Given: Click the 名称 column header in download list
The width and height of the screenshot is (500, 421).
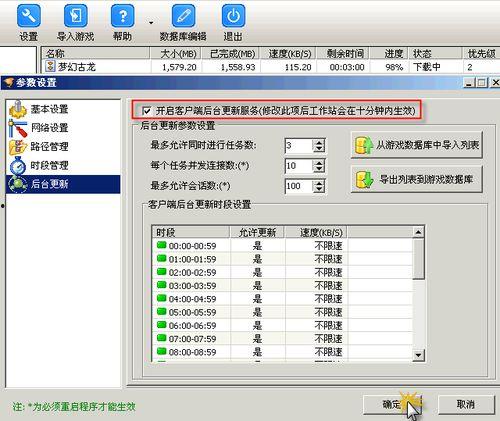Looking at the screenshot, I should coord(96,53).
